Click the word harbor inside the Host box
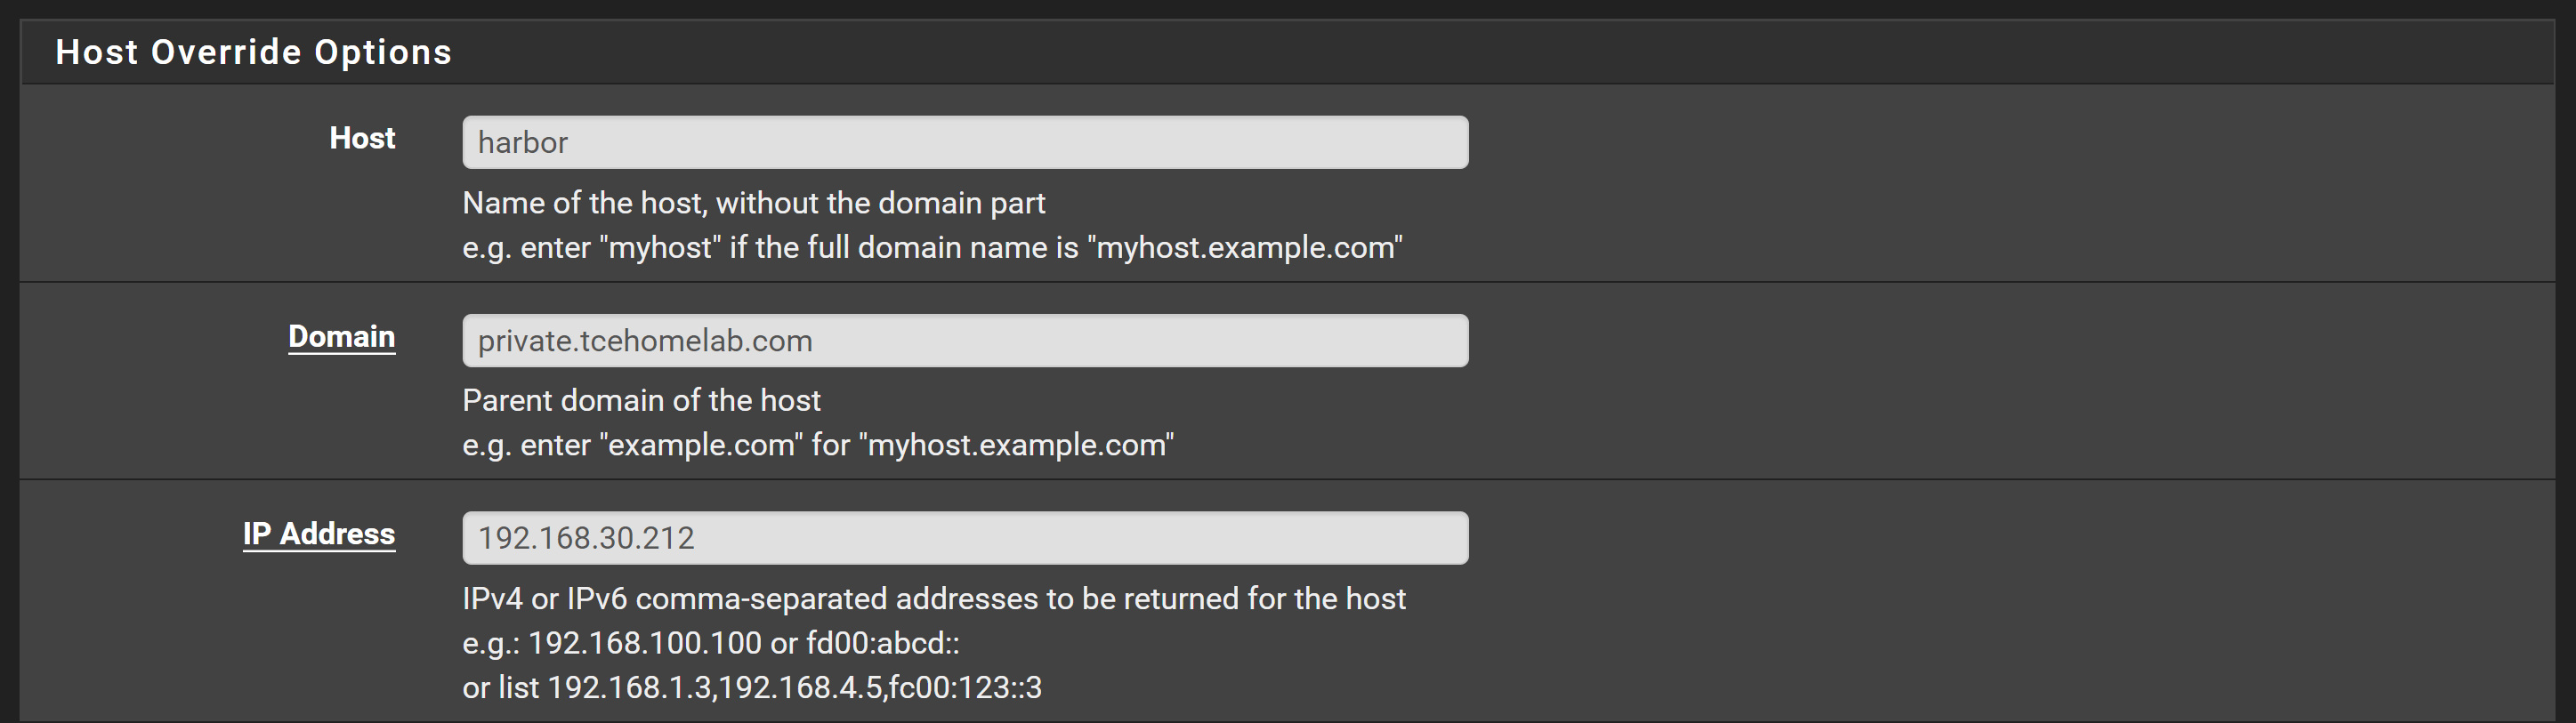The height and width of the screenshot is (723, 2576). click(x=523, y=143)
